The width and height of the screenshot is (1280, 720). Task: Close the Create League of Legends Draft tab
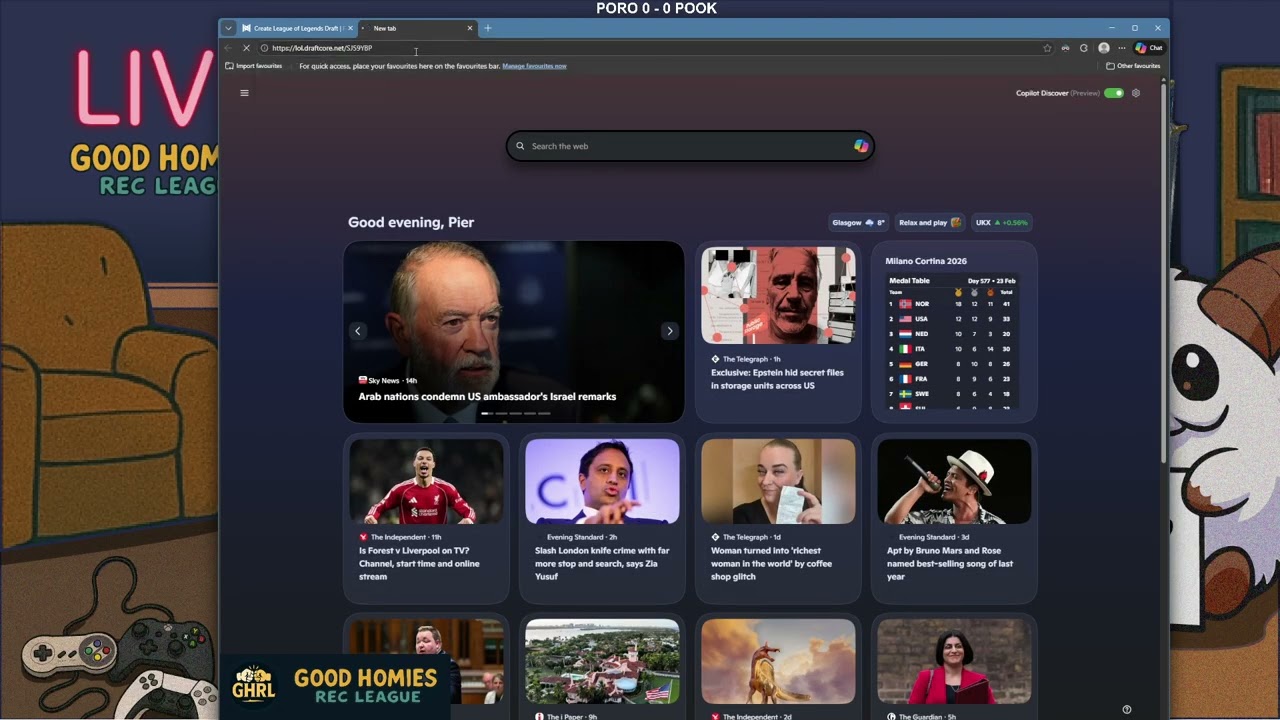click(350, 28)
